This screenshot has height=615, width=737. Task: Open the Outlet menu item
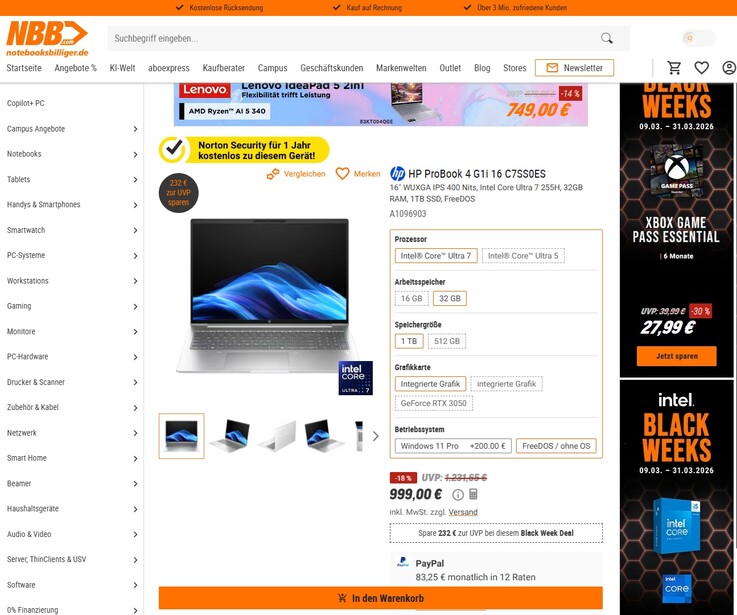450,68
